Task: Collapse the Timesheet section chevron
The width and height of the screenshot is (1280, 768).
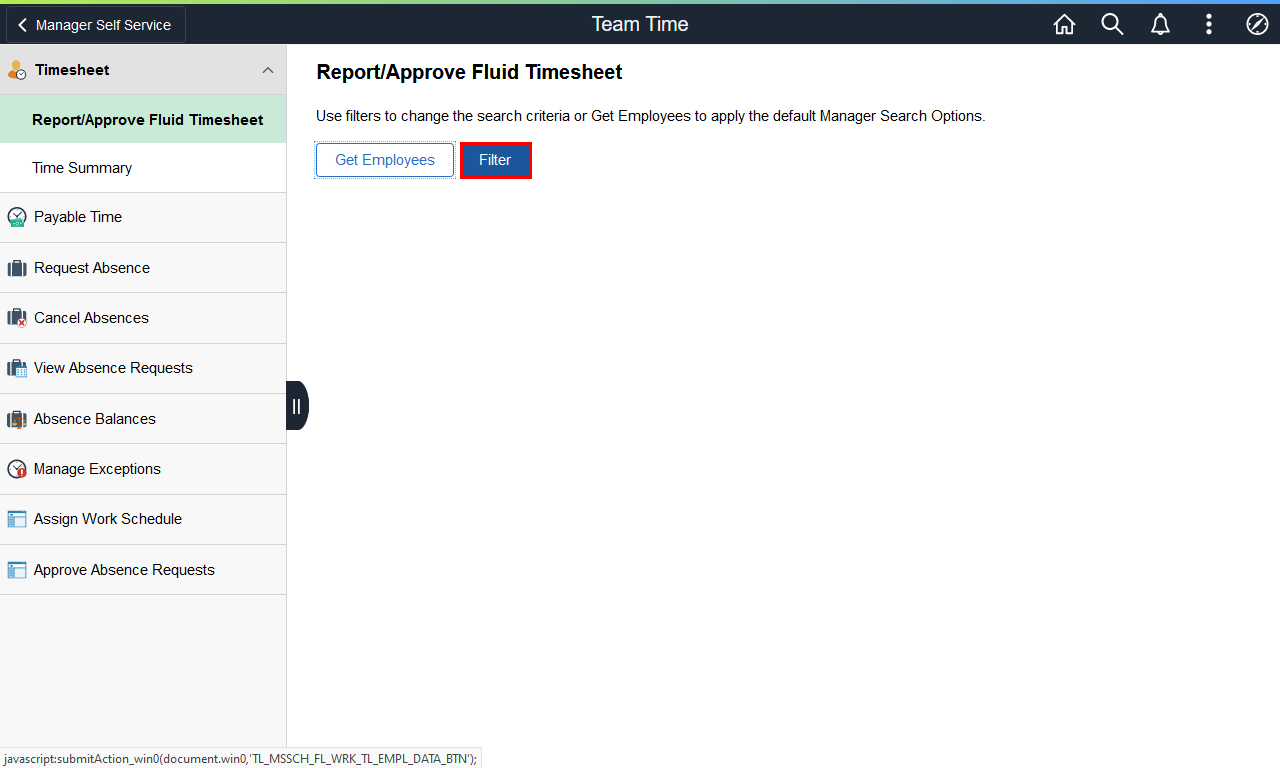Action: pos(267,70)
